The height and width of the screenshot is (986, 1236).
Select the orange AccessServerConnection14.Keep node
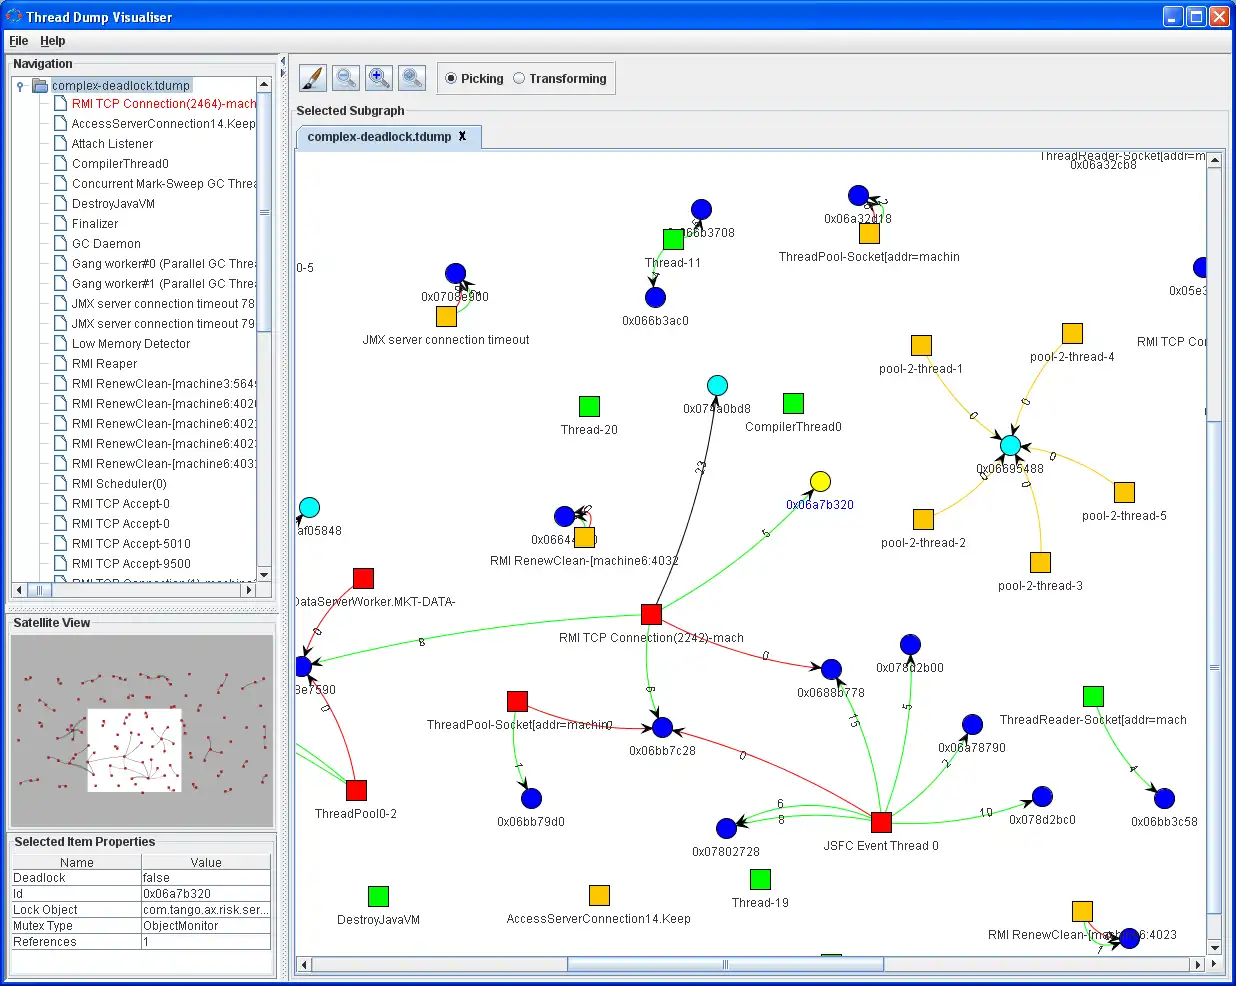coord(599,895)
